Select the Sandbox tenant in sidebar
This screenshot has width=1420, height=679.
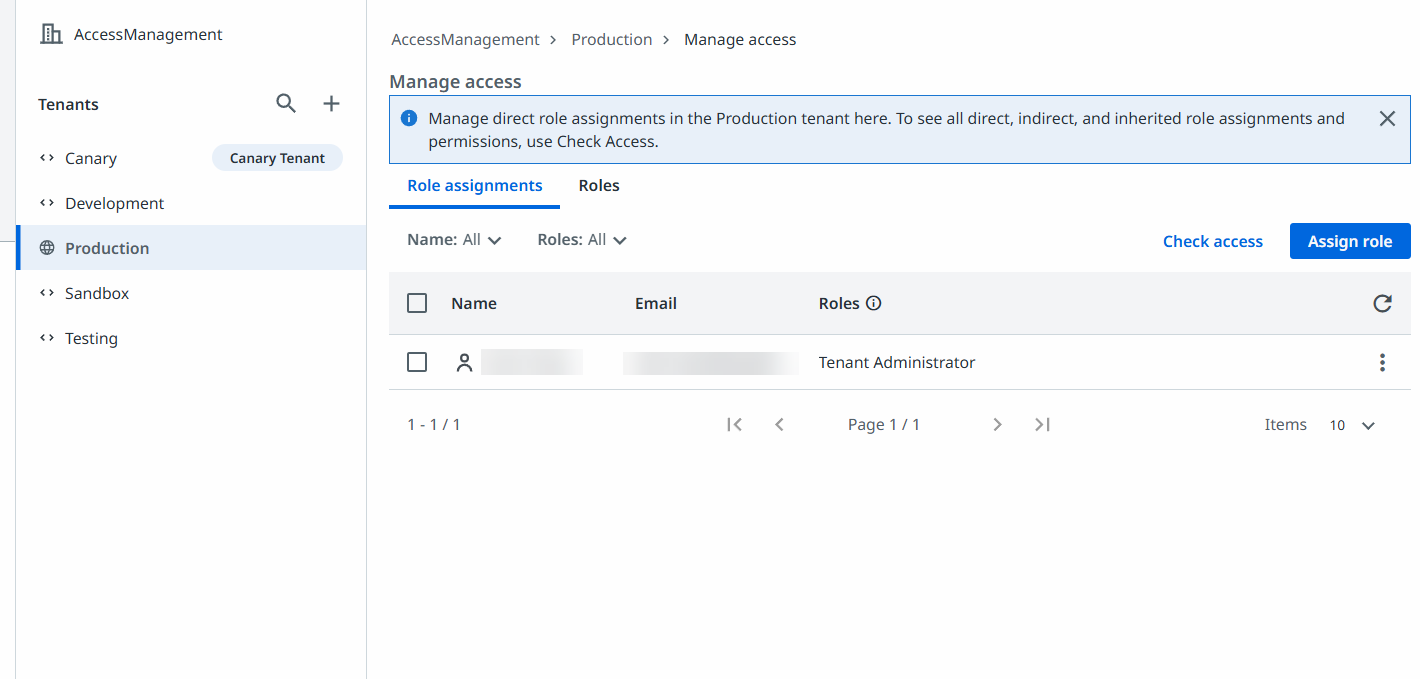tap(97, 294)
